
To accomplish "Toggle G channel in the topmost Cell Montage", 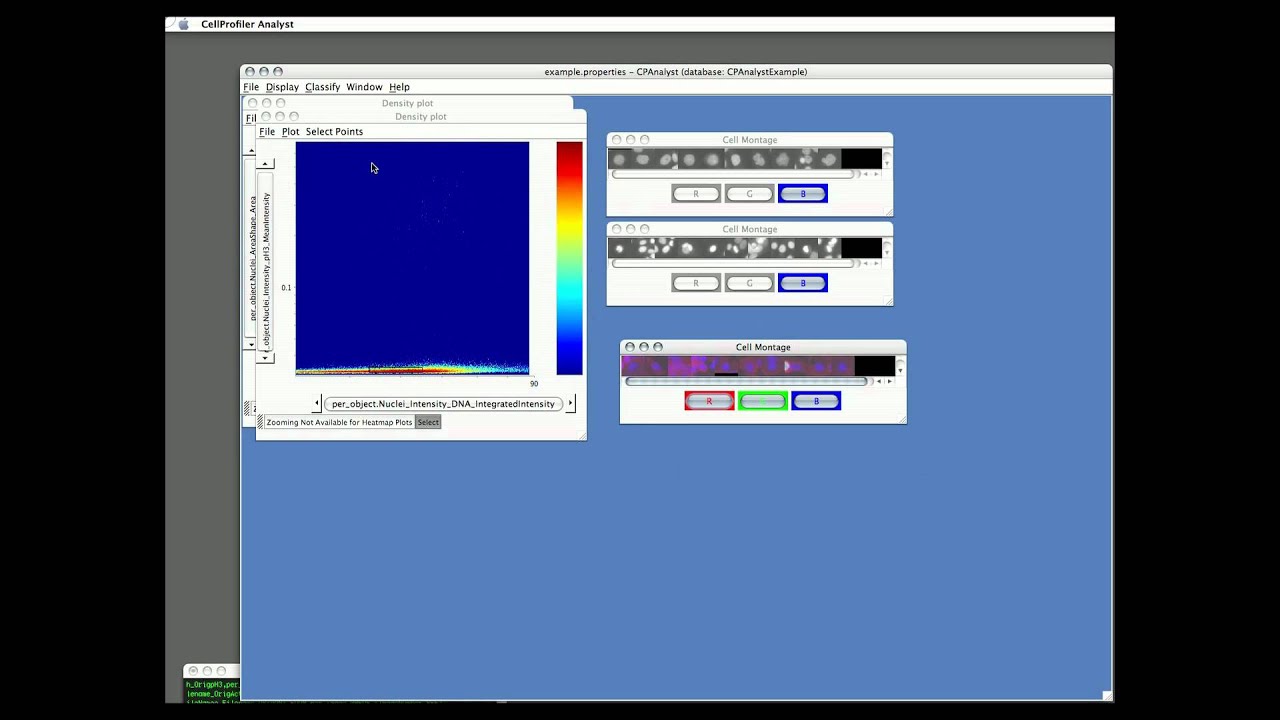I will point(749,194).
